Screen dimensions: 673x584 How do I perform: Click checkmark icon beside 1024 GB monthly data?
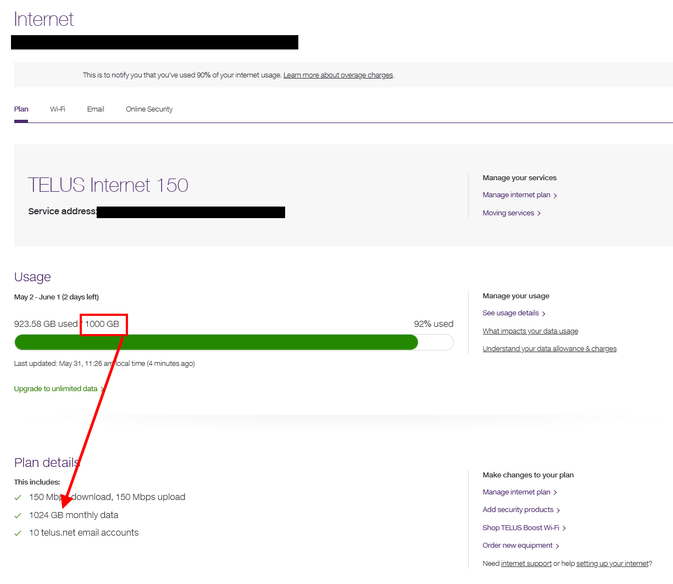click(18, 515)
